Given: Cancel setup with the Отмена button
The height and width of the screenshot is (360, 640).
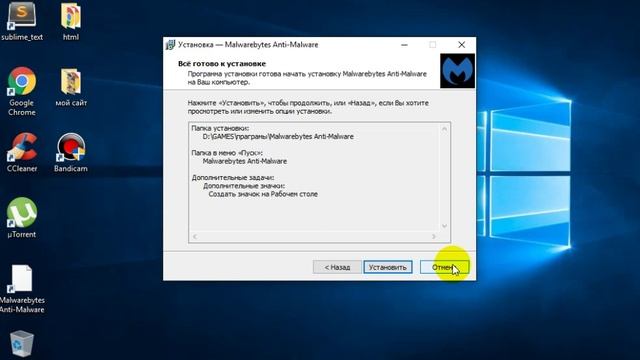Looking at the screenshot, I should [x=444, y=267].
